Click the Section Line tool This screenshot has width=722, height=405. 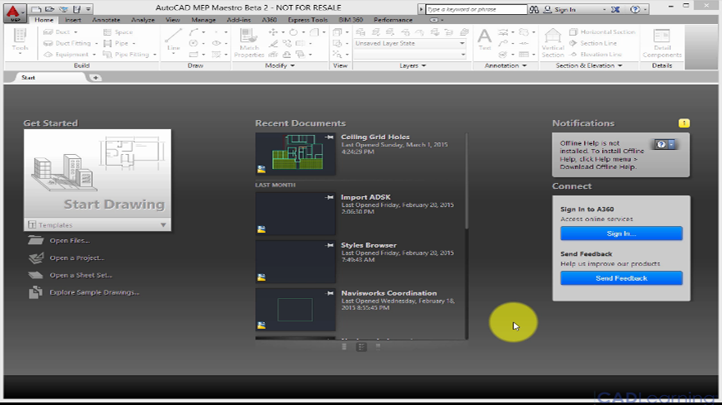(x=593, y=43)
